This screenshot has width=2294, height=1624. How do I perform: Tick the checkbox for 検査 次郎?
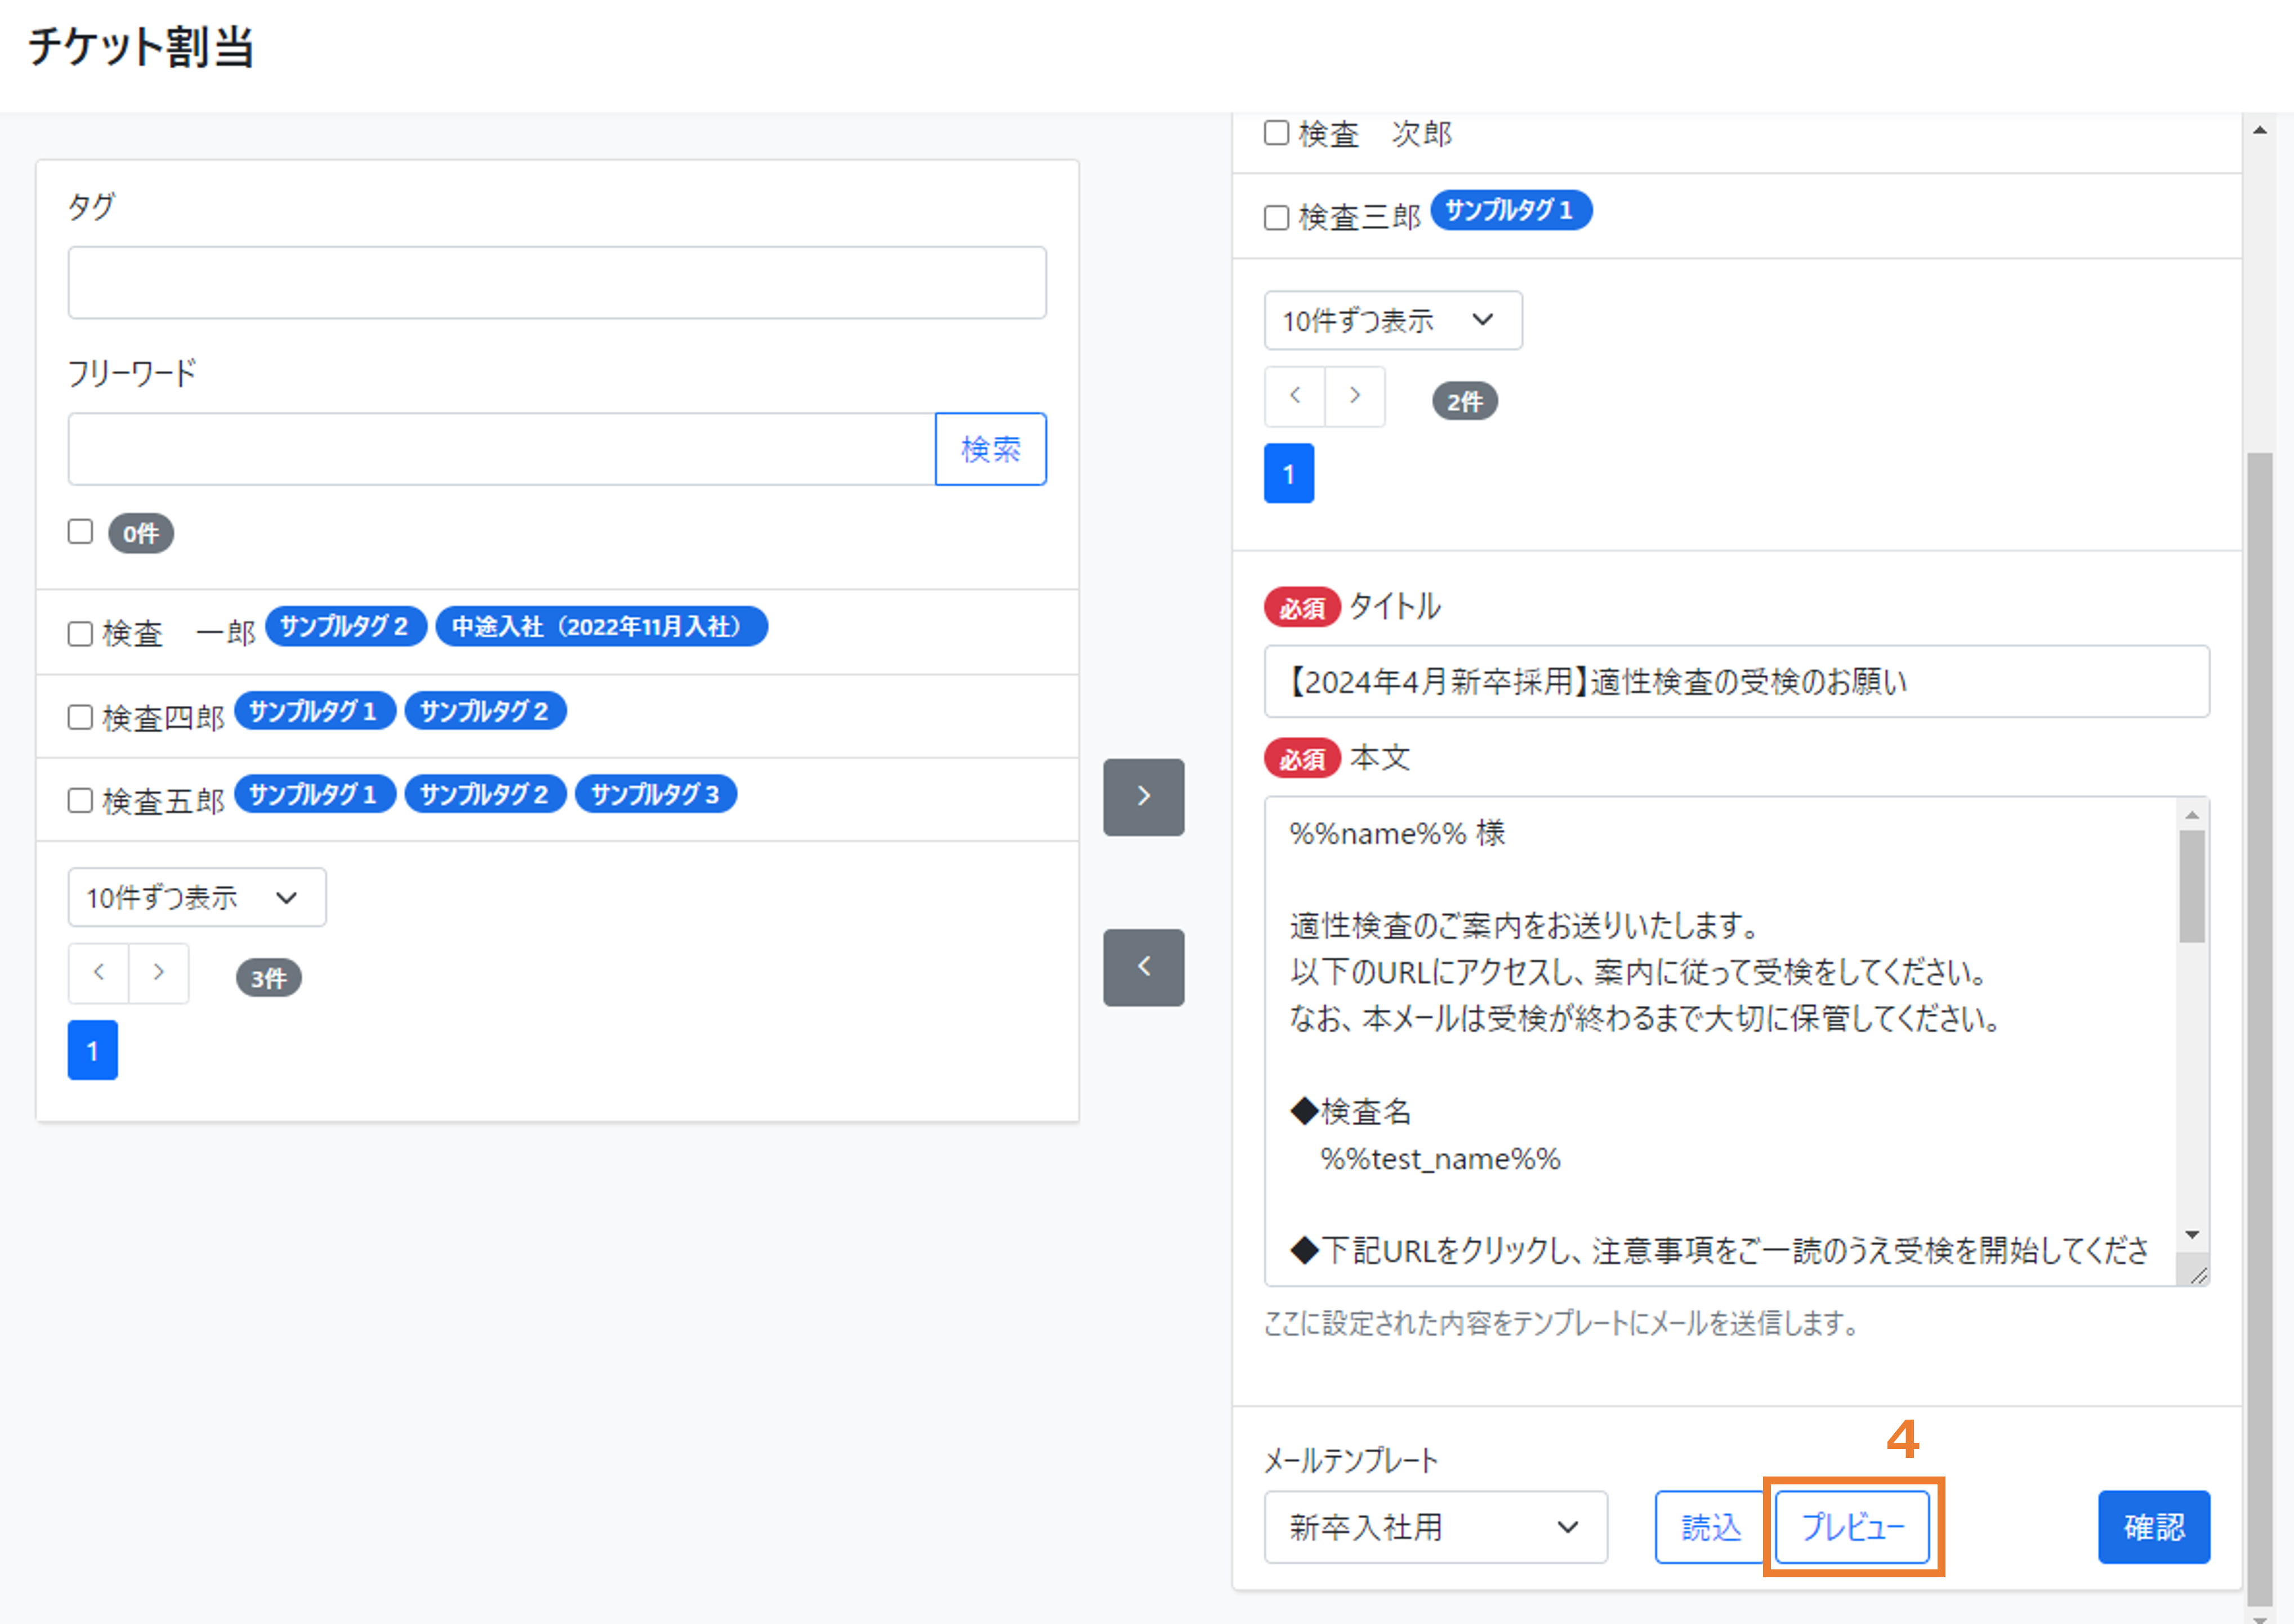pos(1276,133)
